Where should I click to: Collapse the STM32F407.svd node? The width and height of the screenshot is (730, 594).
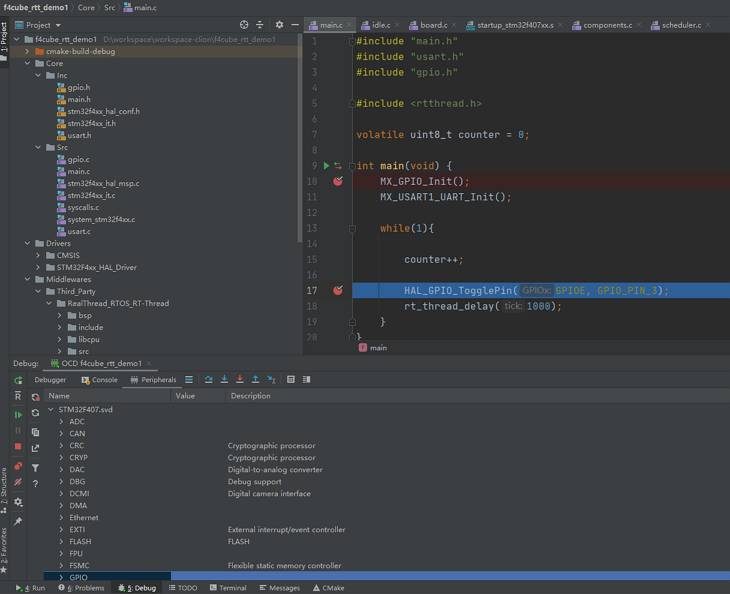pos(51,410)
